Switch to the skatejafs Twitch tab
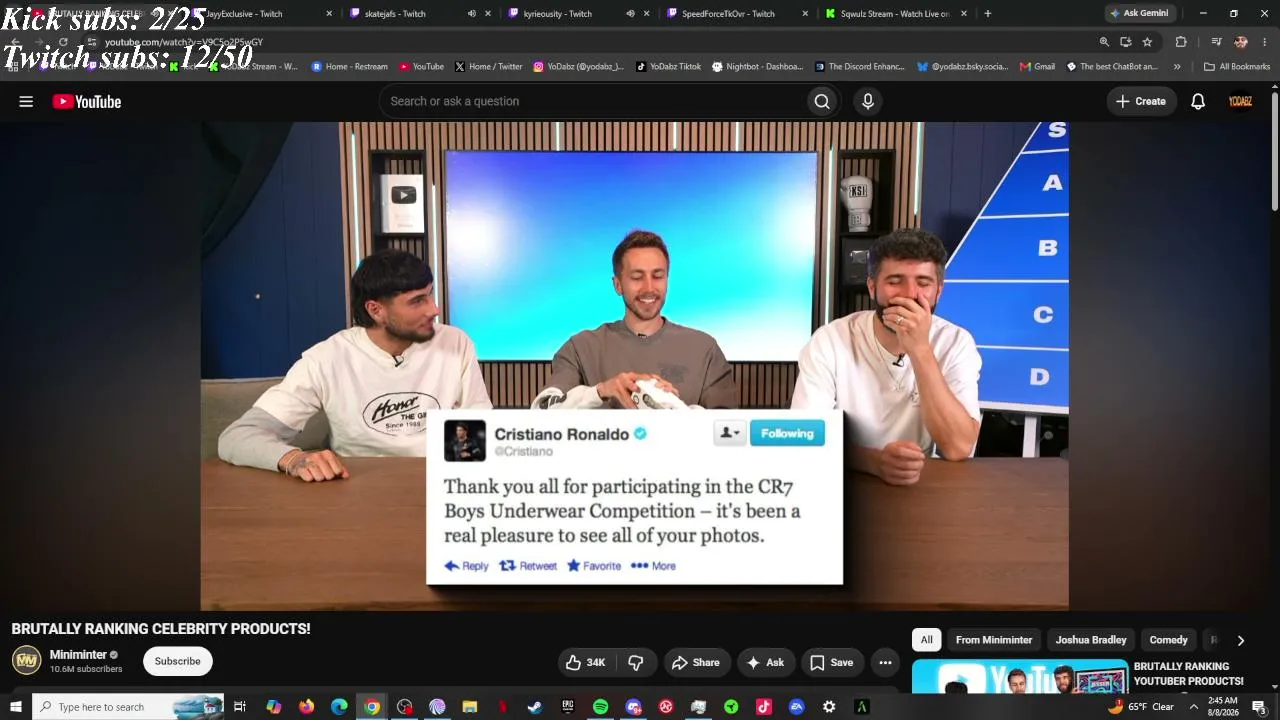The width and height of the screenshot is (1280, 720). [395, 14]
